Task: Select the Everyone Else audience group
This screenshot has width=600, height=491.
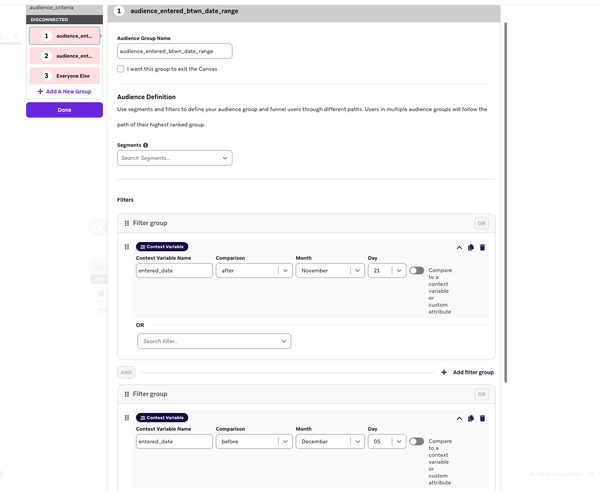Action: 65,76
